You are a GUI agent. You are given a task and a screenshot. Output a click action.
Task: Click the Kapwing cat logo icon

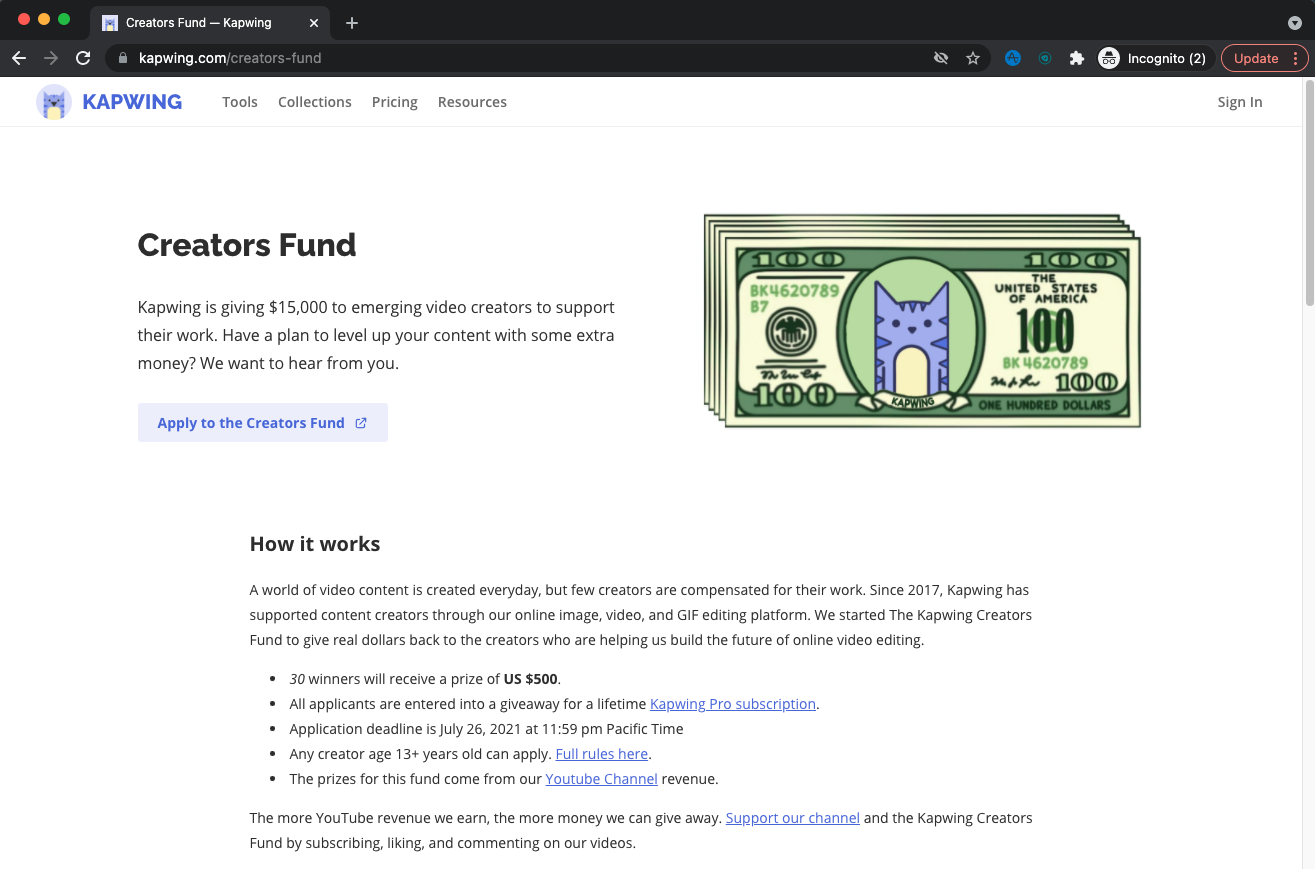(54, 102)
